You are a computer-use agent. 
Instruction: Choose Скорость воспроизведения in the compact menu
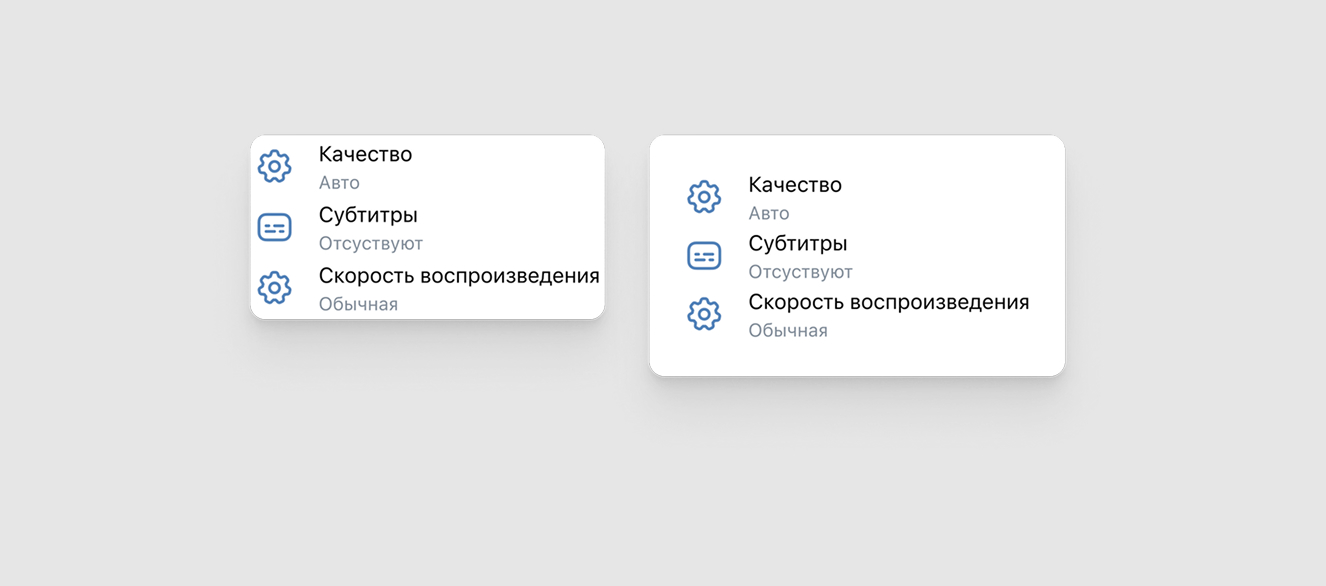click(459, 276)
